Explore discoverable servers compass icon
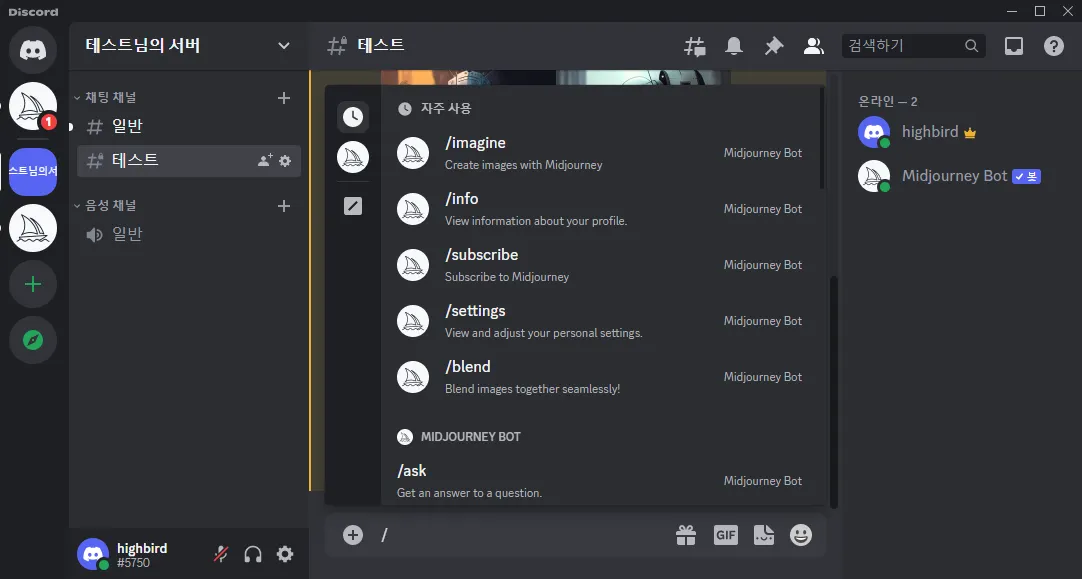1082x579 pixels. click(x=32, y=340)
